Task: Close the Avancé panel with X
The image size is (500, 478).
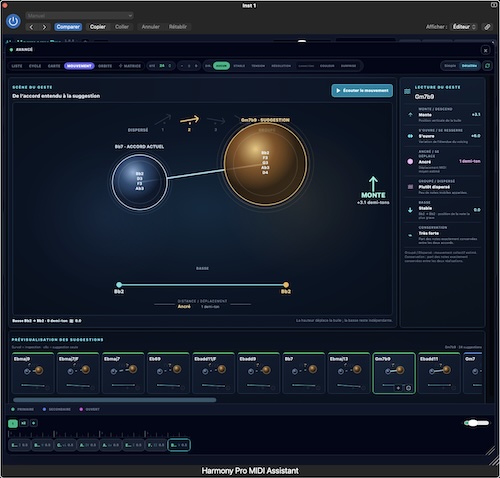Action: point(485,50)
